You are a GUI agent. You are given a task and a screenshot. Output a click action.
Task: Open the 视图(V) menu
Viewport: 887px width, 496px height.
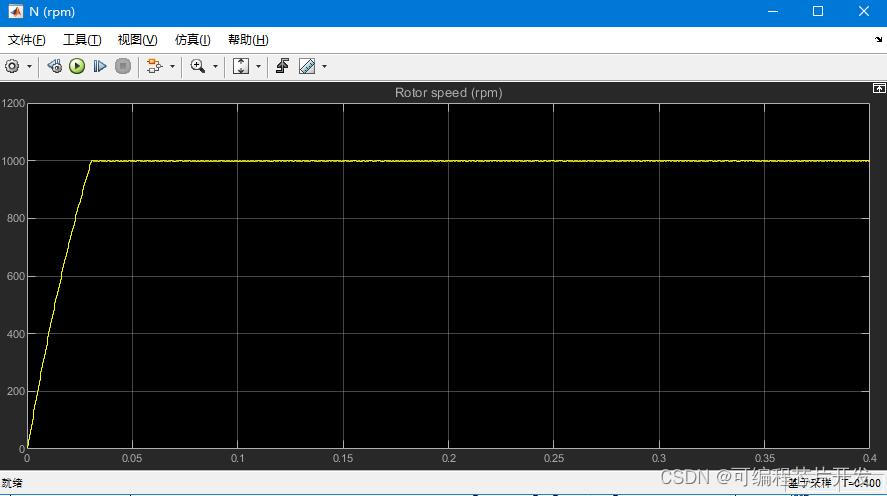point(137,40)
